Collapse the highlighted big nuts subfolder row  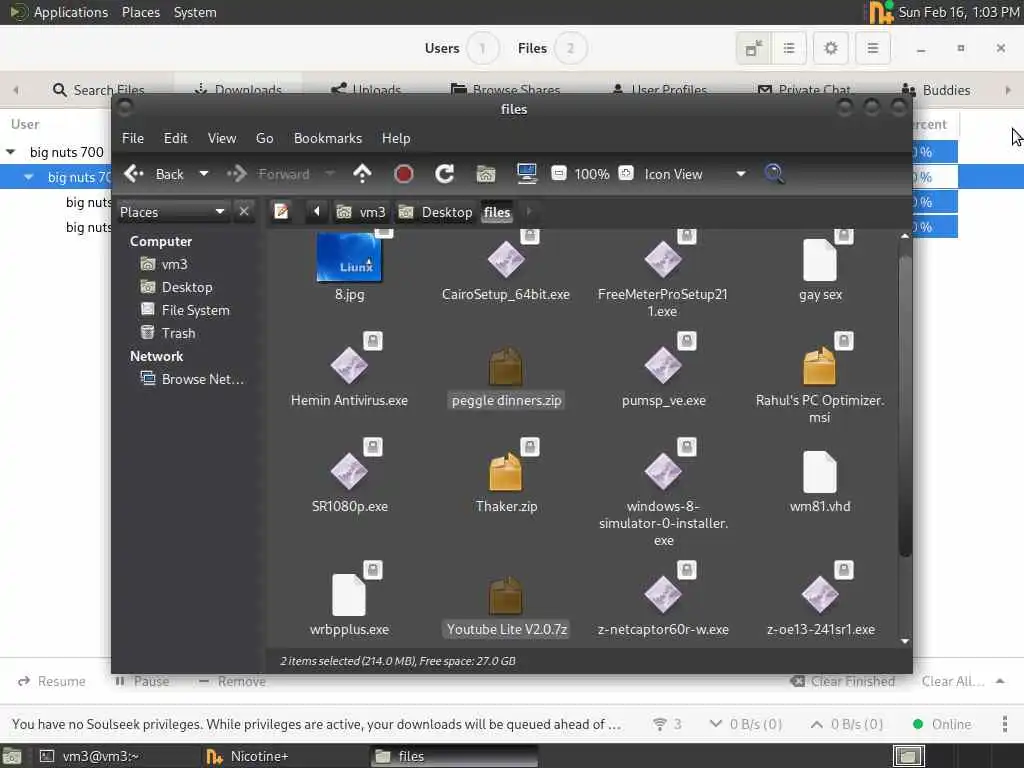point(28,177)
